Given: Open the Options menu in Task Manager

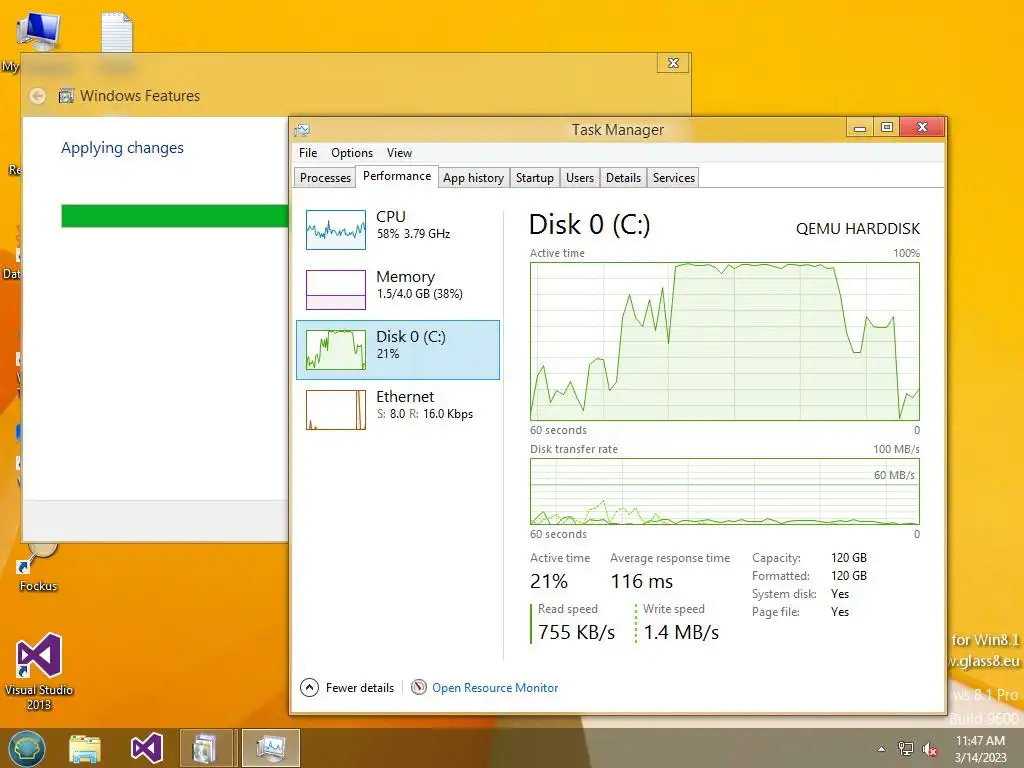Looking at the screenshot, I should [x=351, y=153].
